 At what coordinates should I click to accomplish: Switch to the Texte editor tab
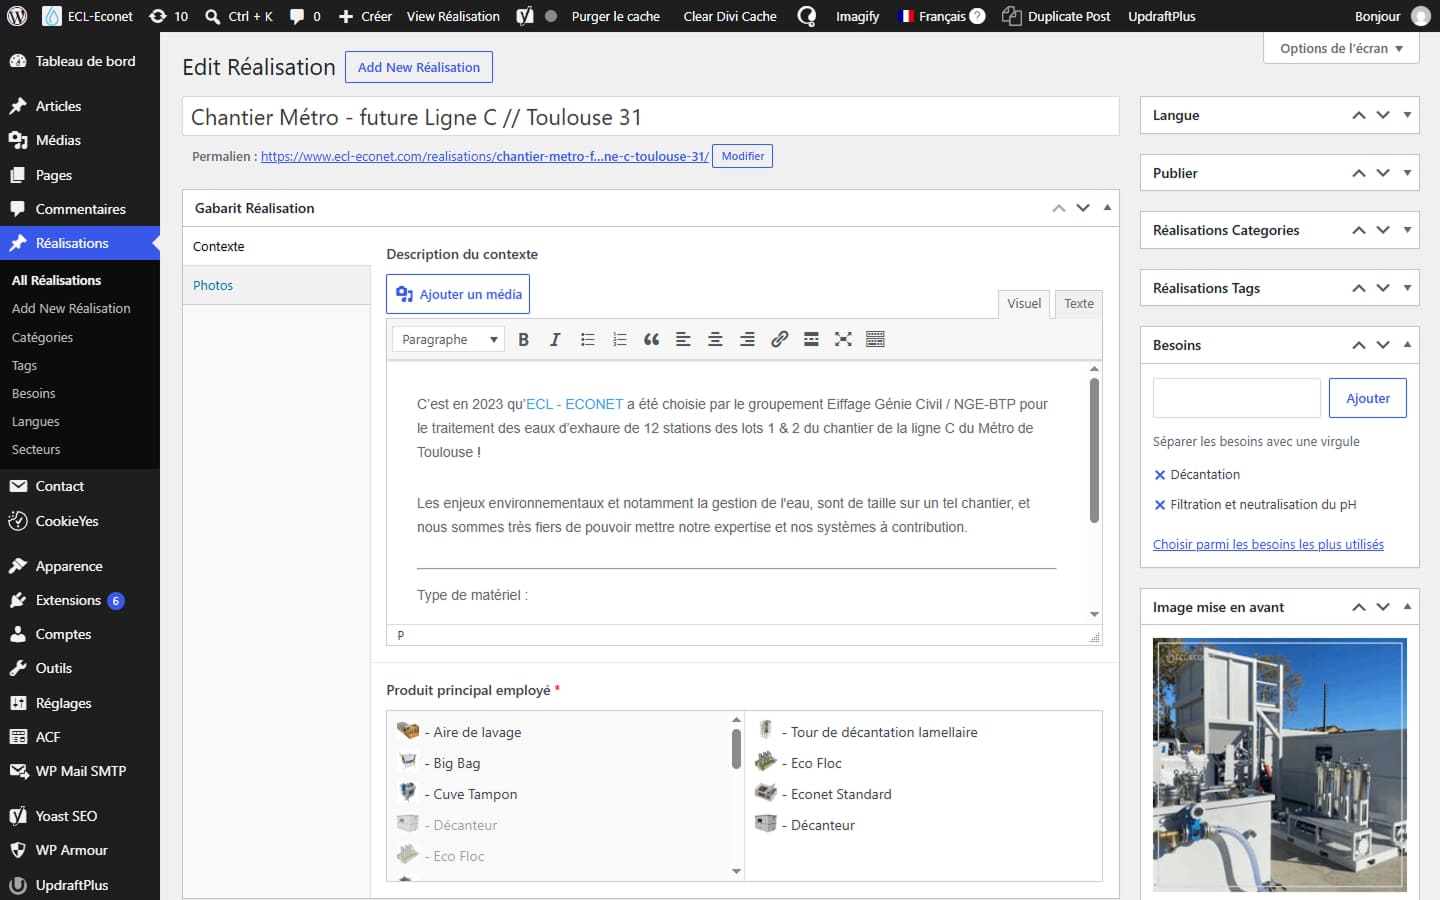(x=1079, y=304)
